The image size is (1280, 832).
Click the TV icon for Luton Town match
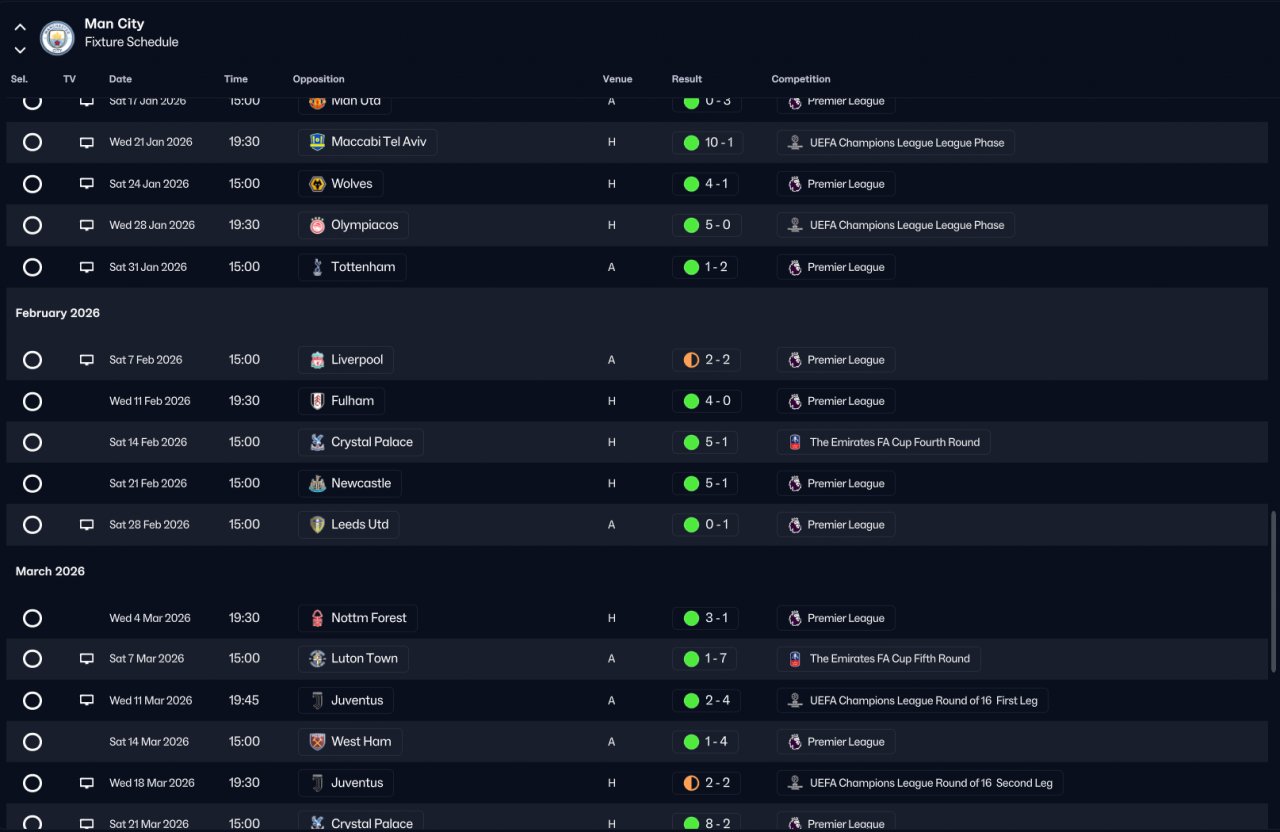click(87, 659)
